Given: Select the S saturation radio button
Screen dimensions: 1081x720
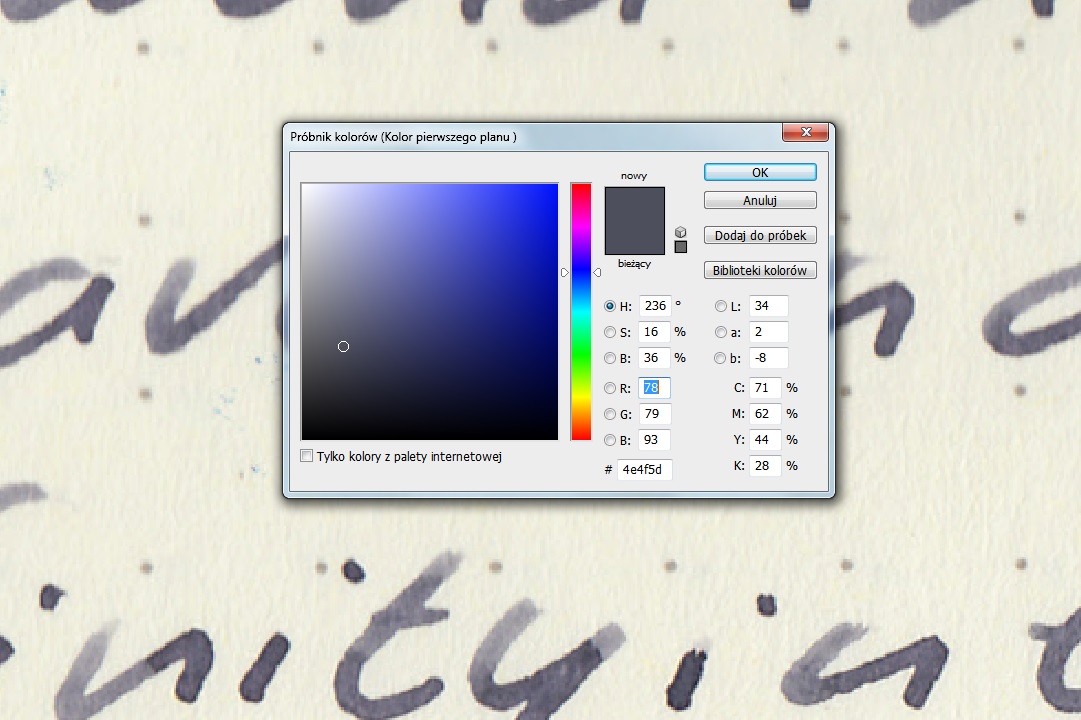Looking at the screenshot, I should click(610, 332).
